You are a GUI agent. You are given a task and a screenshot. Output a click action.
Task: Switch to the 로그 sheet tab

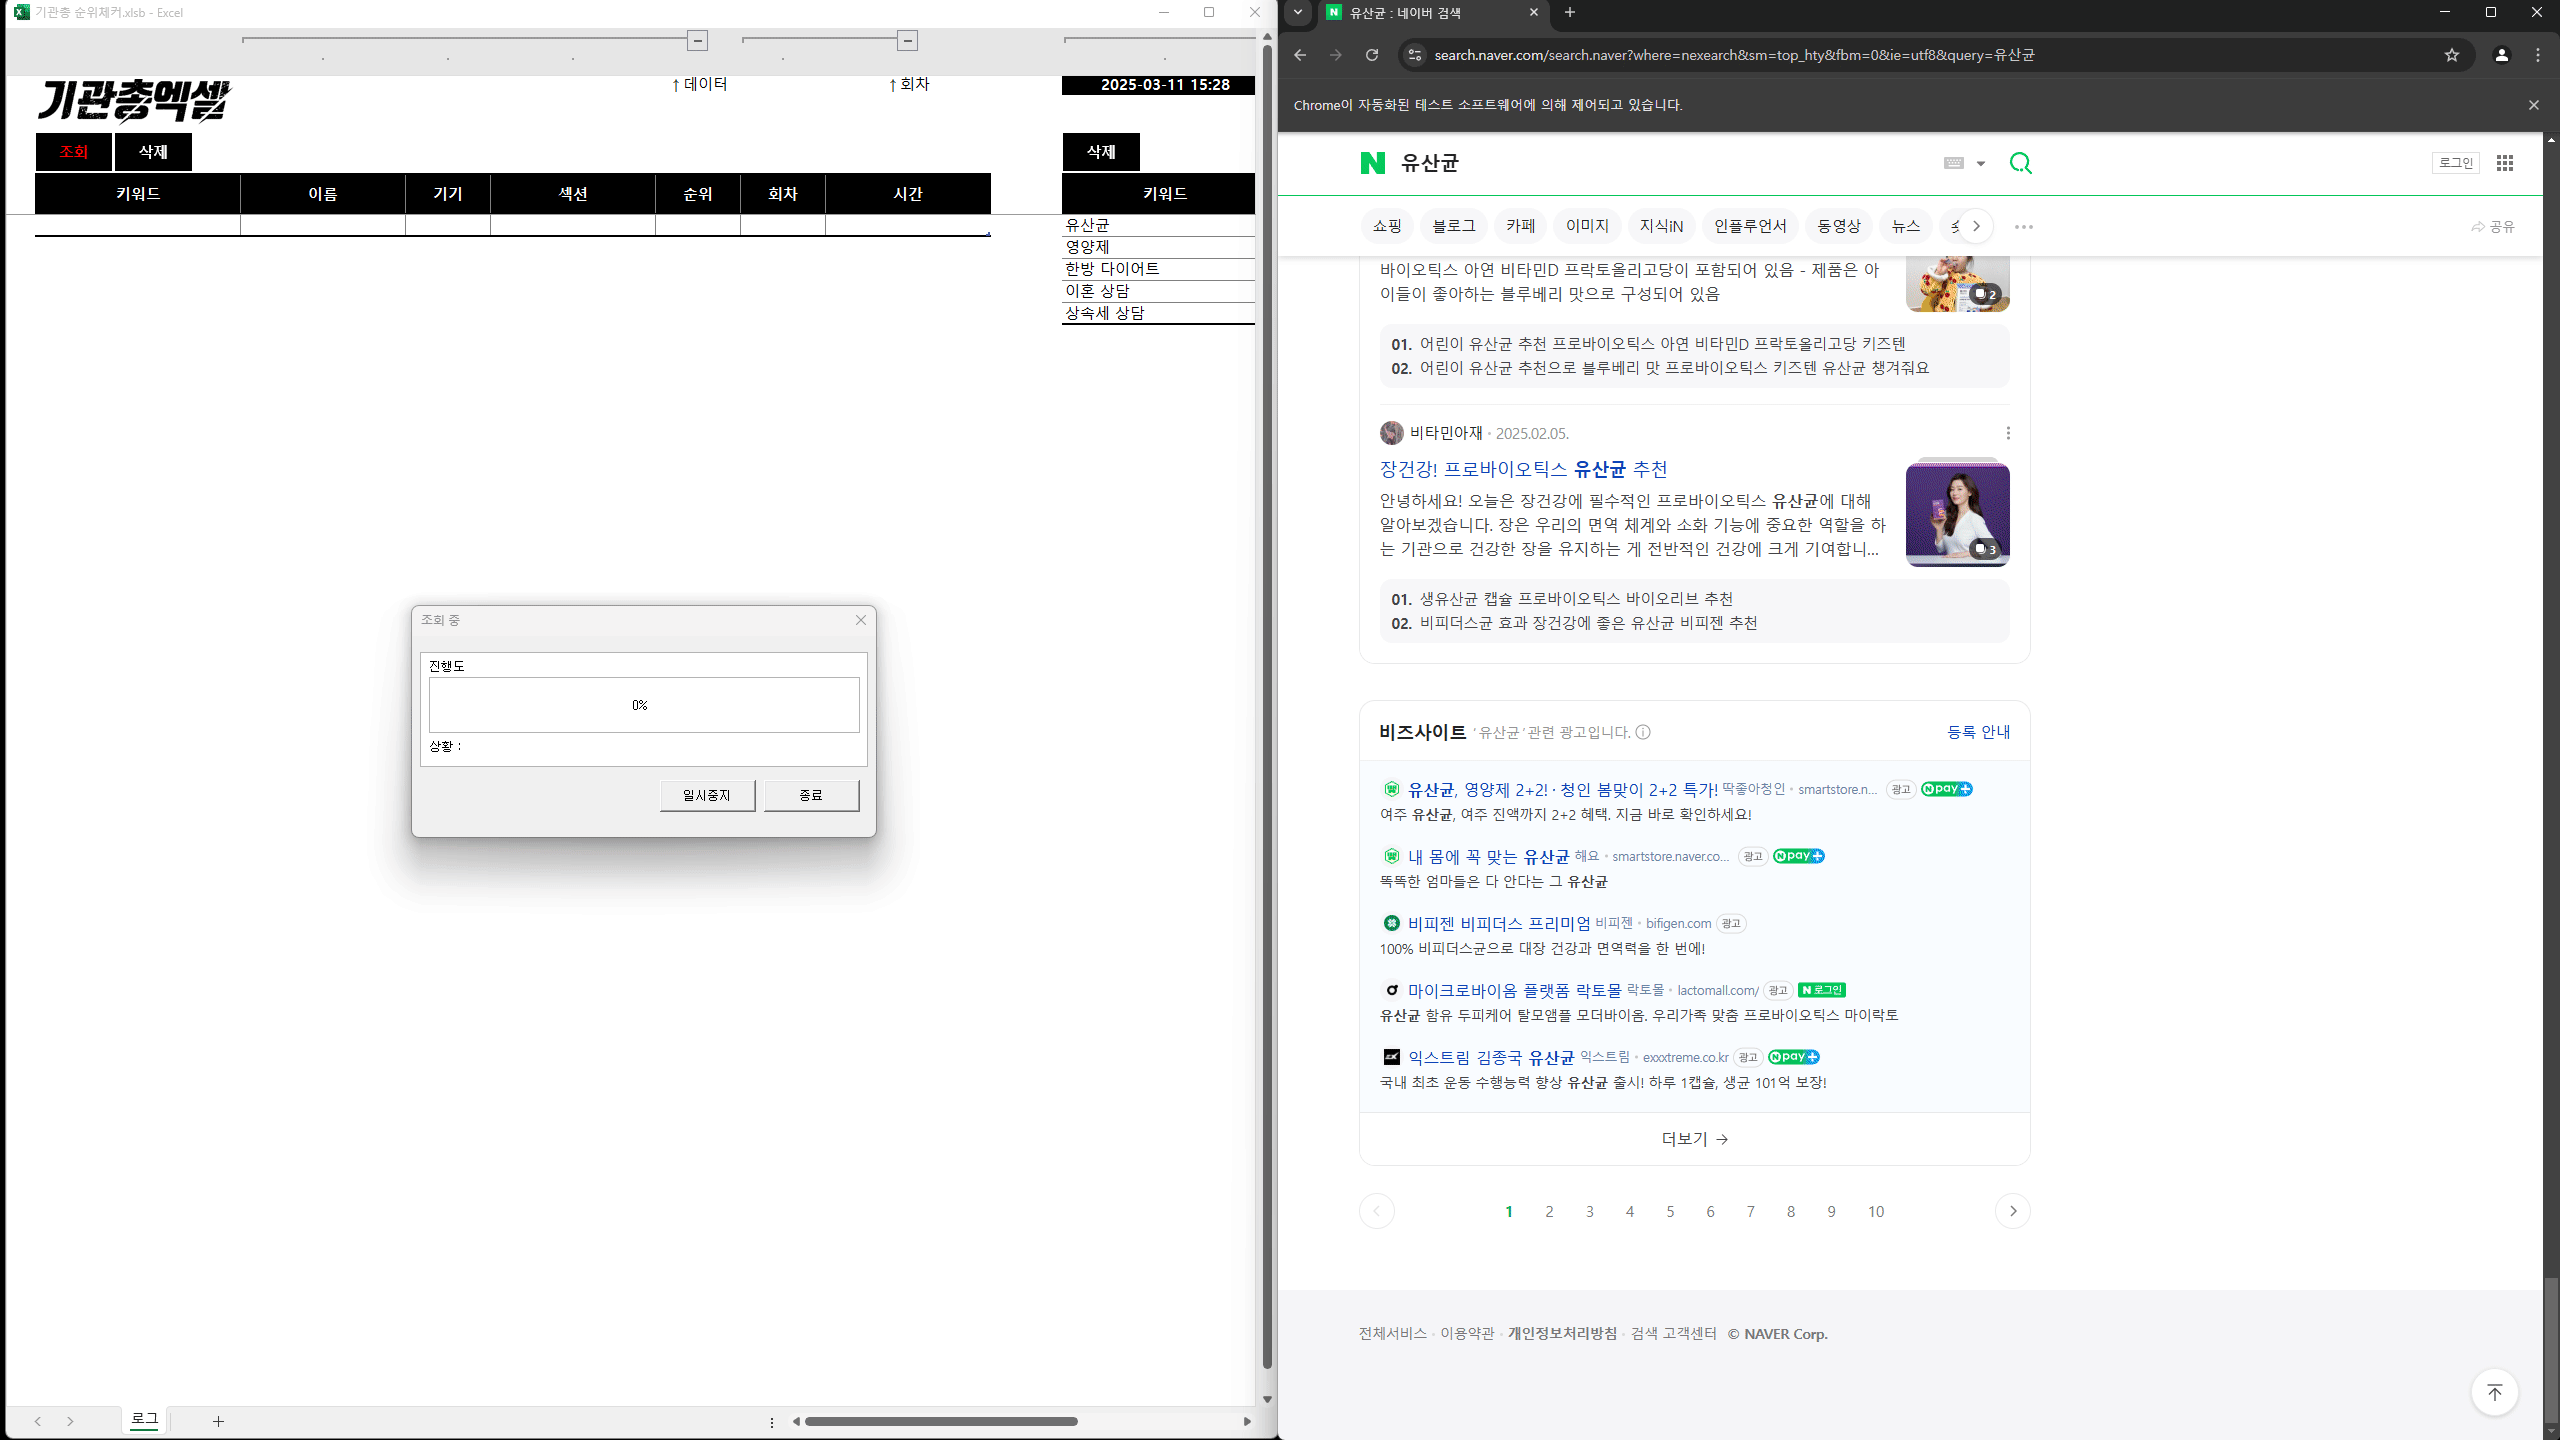[144, 1419]
